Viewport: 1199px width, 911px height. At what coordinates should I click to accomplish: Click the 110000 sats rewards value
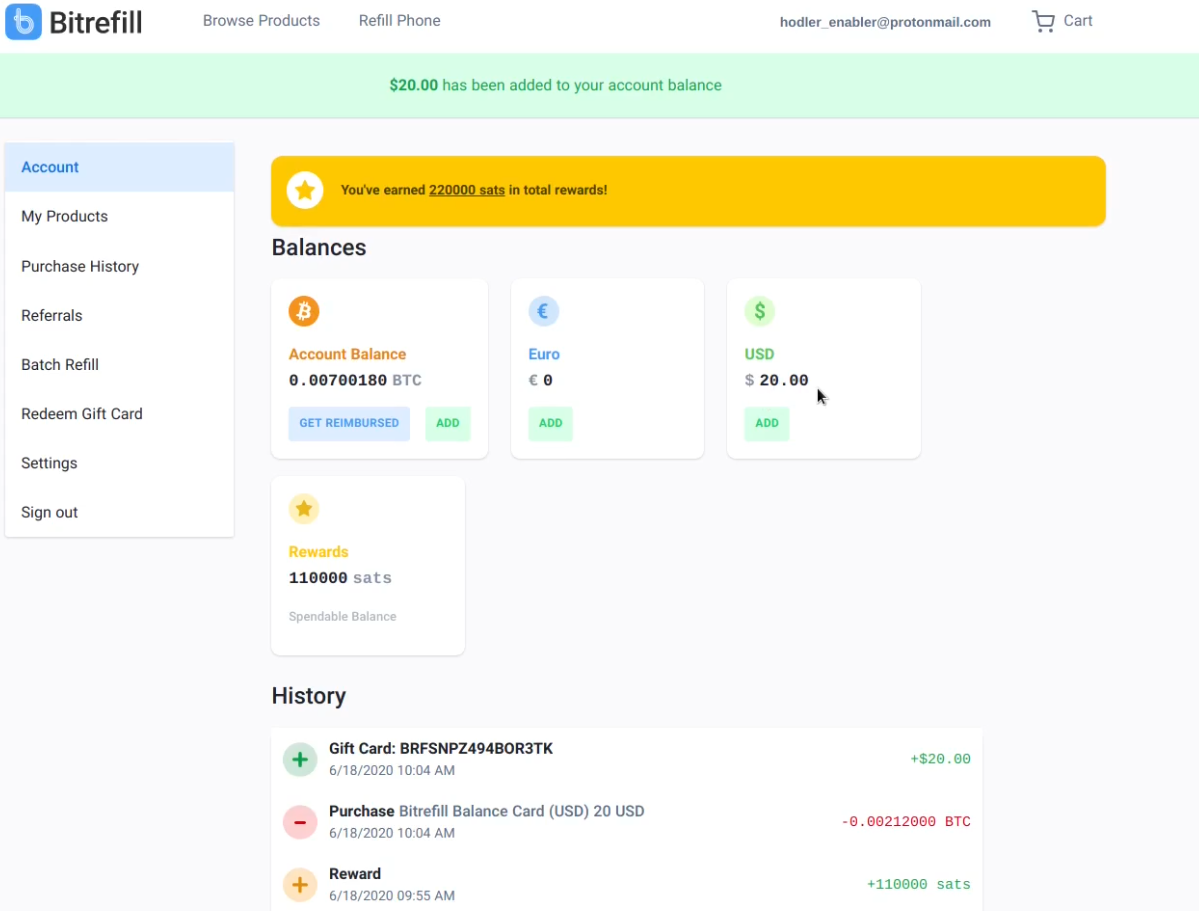pos(340,578)
